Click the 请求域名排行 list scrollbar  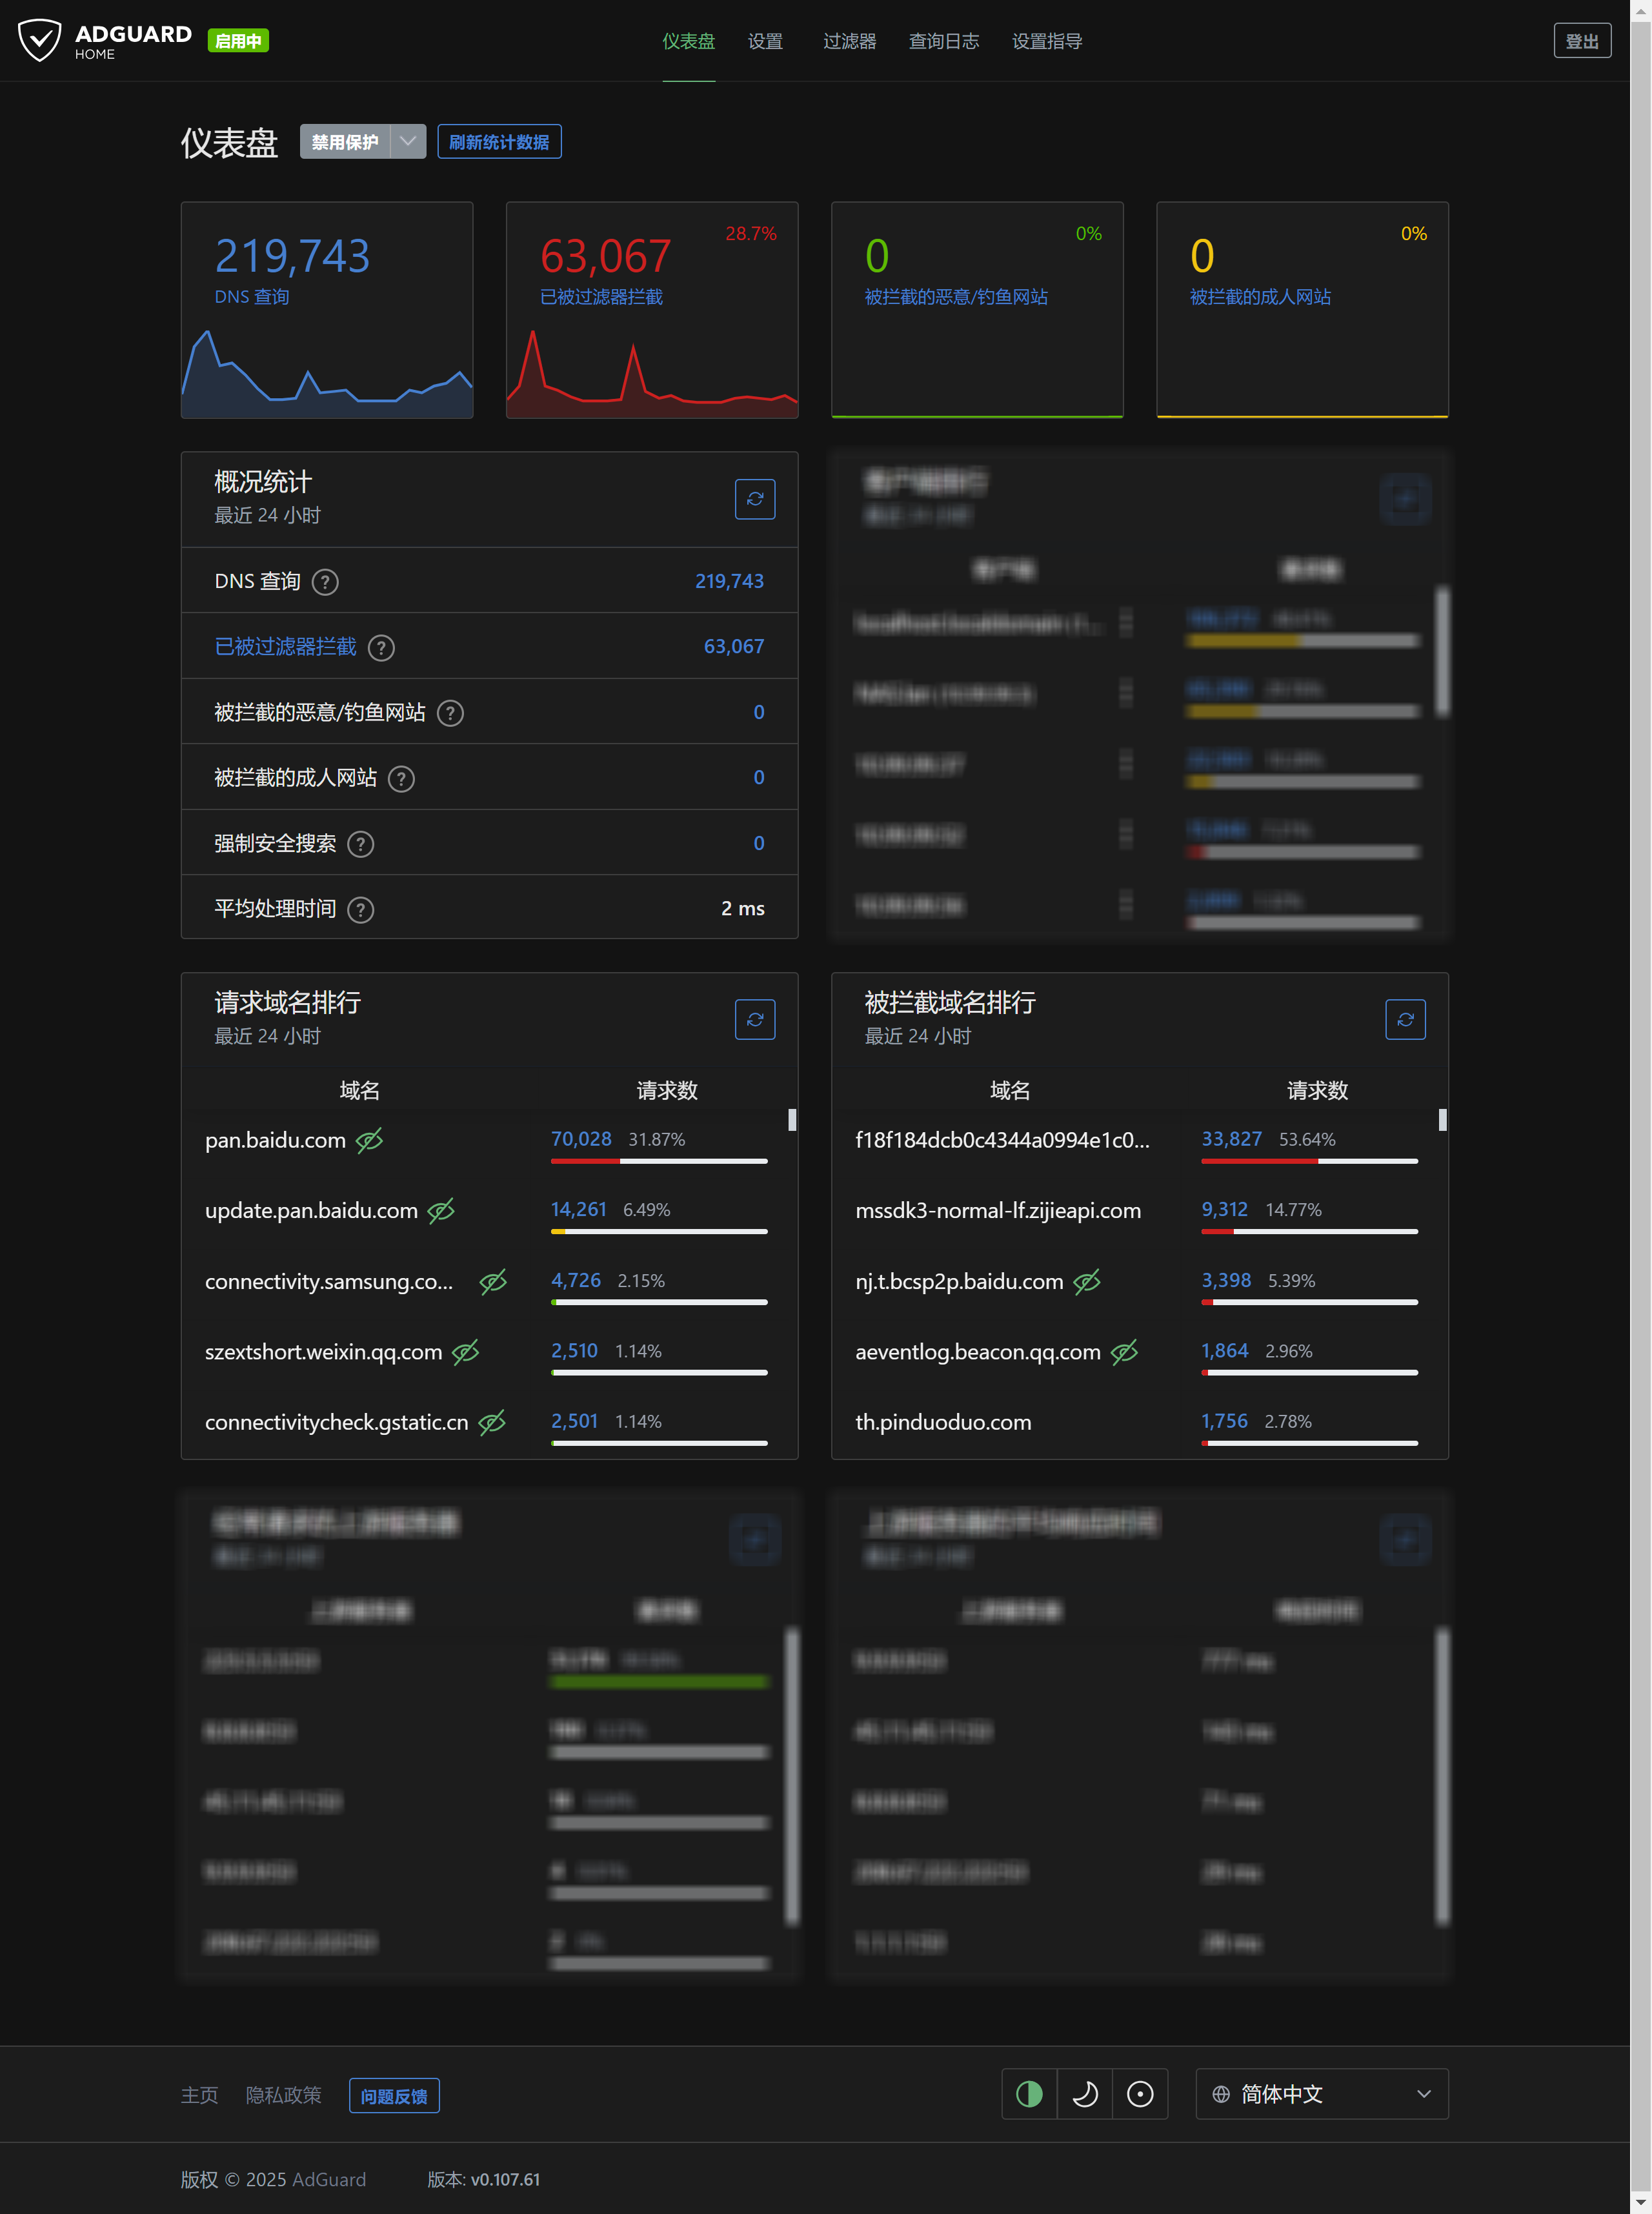(792, 1120)
